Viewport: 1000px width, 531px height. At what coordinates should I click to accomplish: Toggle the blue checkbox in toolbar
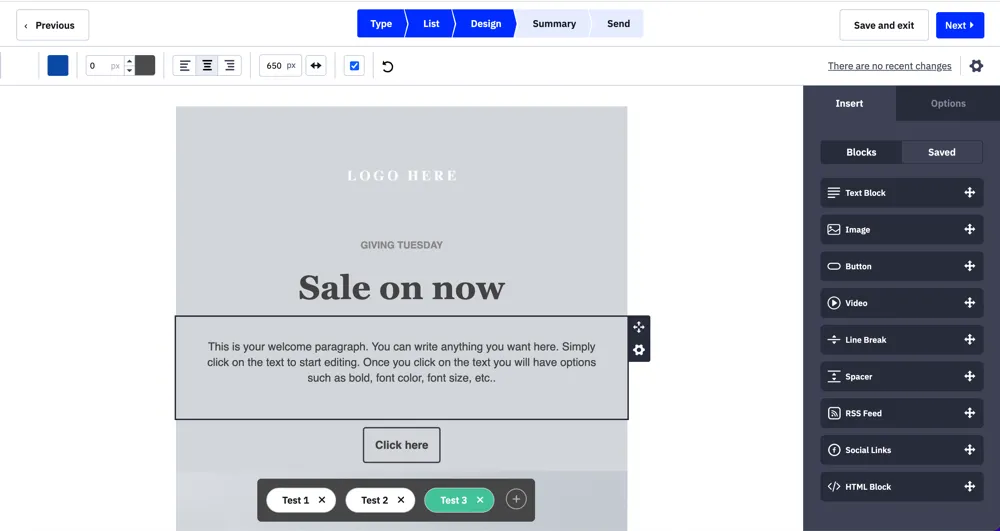(354, 66)
